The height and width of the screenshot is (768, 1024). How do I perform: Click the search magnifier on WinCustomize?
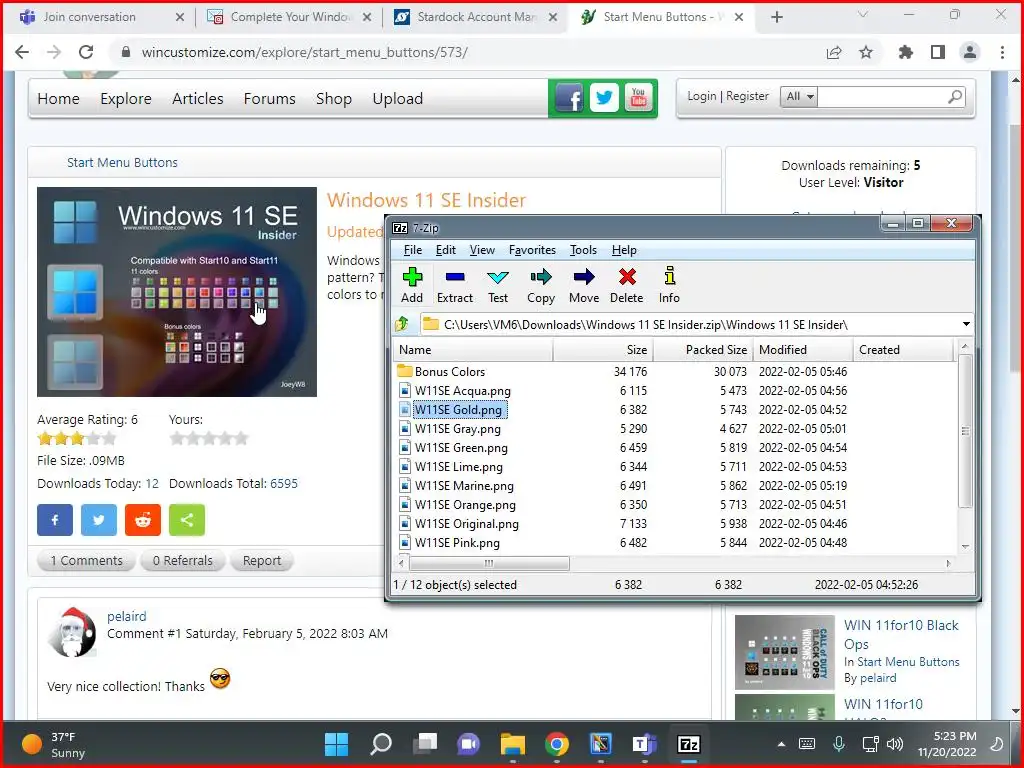(955, 97)
